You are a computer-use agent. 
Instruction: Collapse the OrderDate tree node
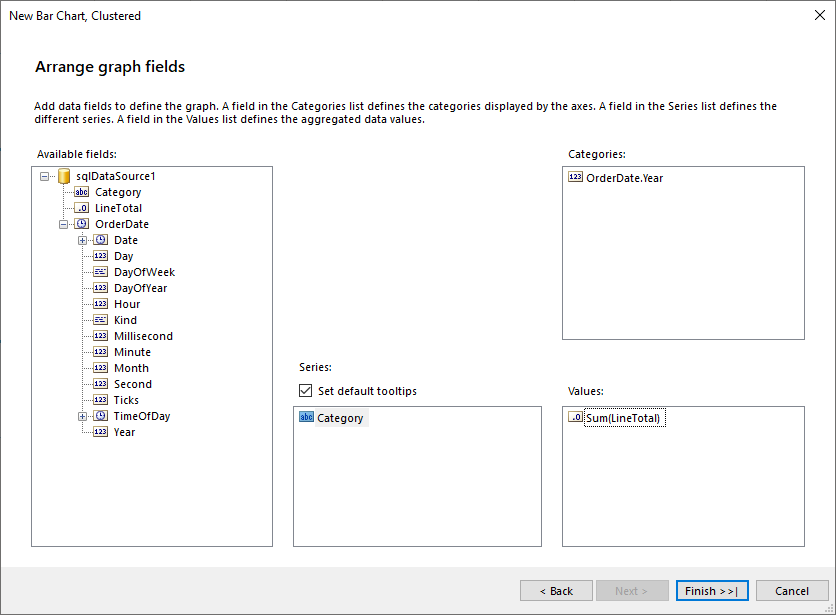point(63,224)
